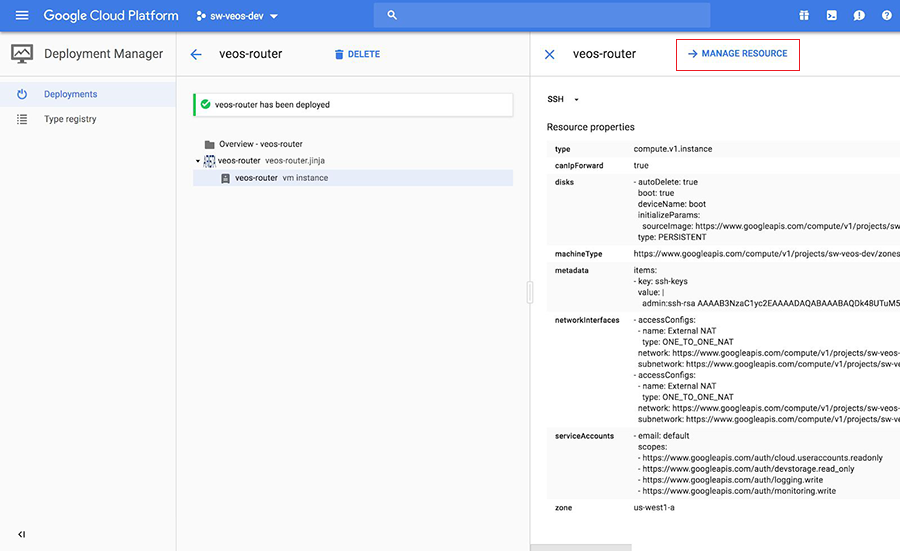This screenshot has height=551, width=900.
Task: Select veos-router veos-router.jinja tree row
Action: pyautogui.click(x=354, y=161)
